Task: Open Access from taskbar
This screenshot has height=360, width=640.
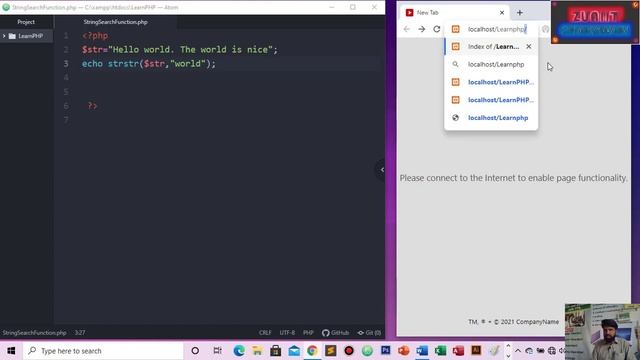Action: coord(458,351)
